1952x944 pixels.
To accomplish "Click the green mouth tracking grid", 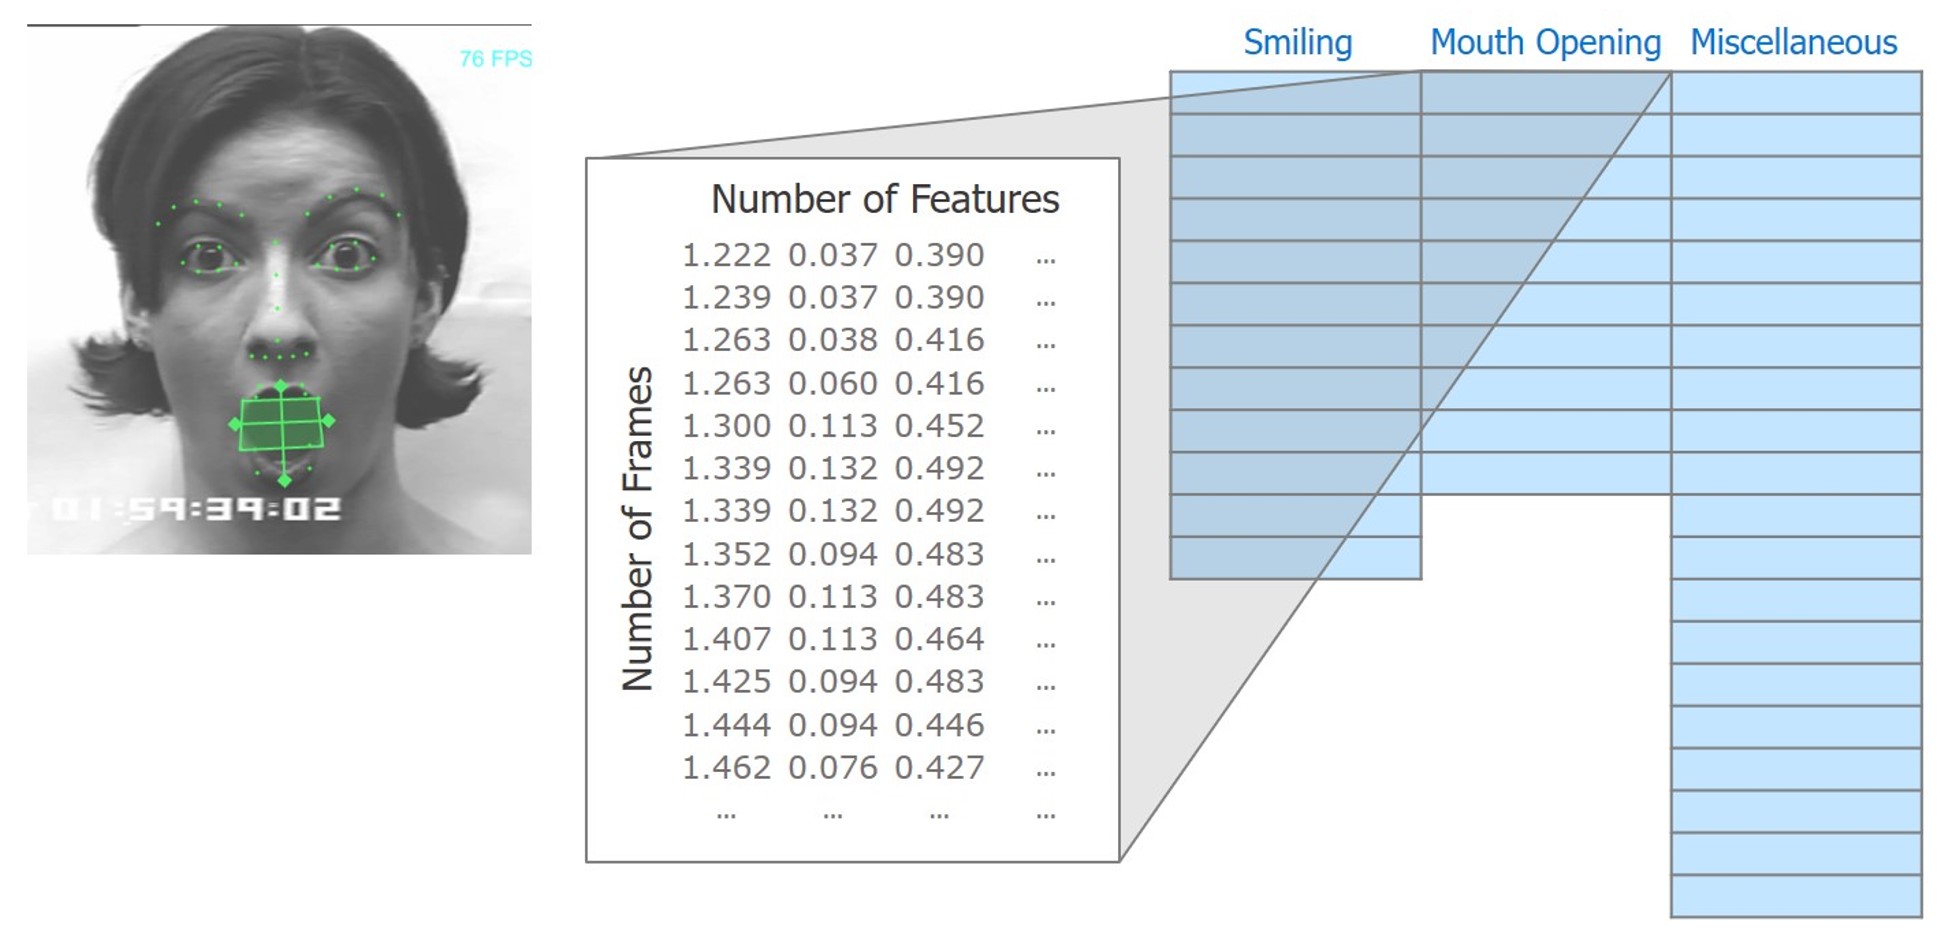I will (x=282, y=423).
